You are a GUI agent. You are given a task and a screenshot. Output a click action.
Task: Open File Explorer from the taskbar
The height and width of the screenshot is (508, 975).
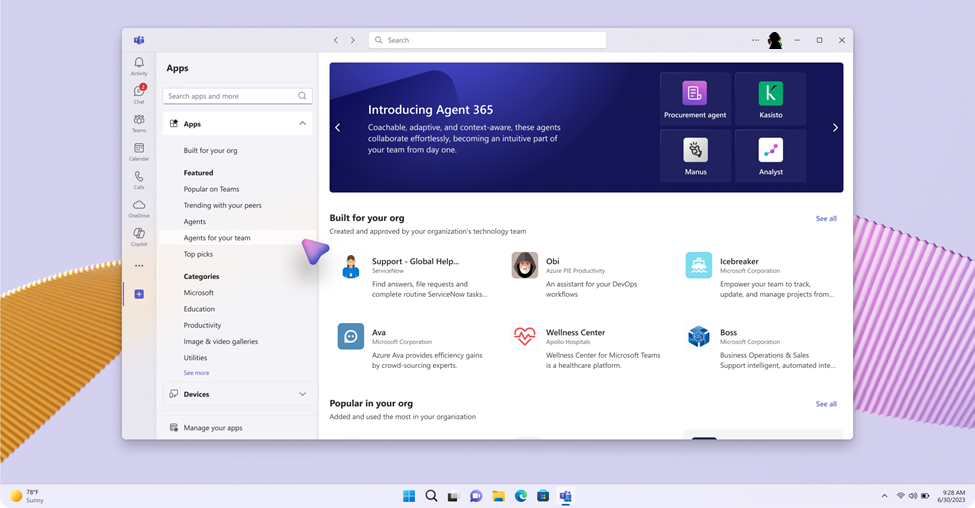point(498,496)
